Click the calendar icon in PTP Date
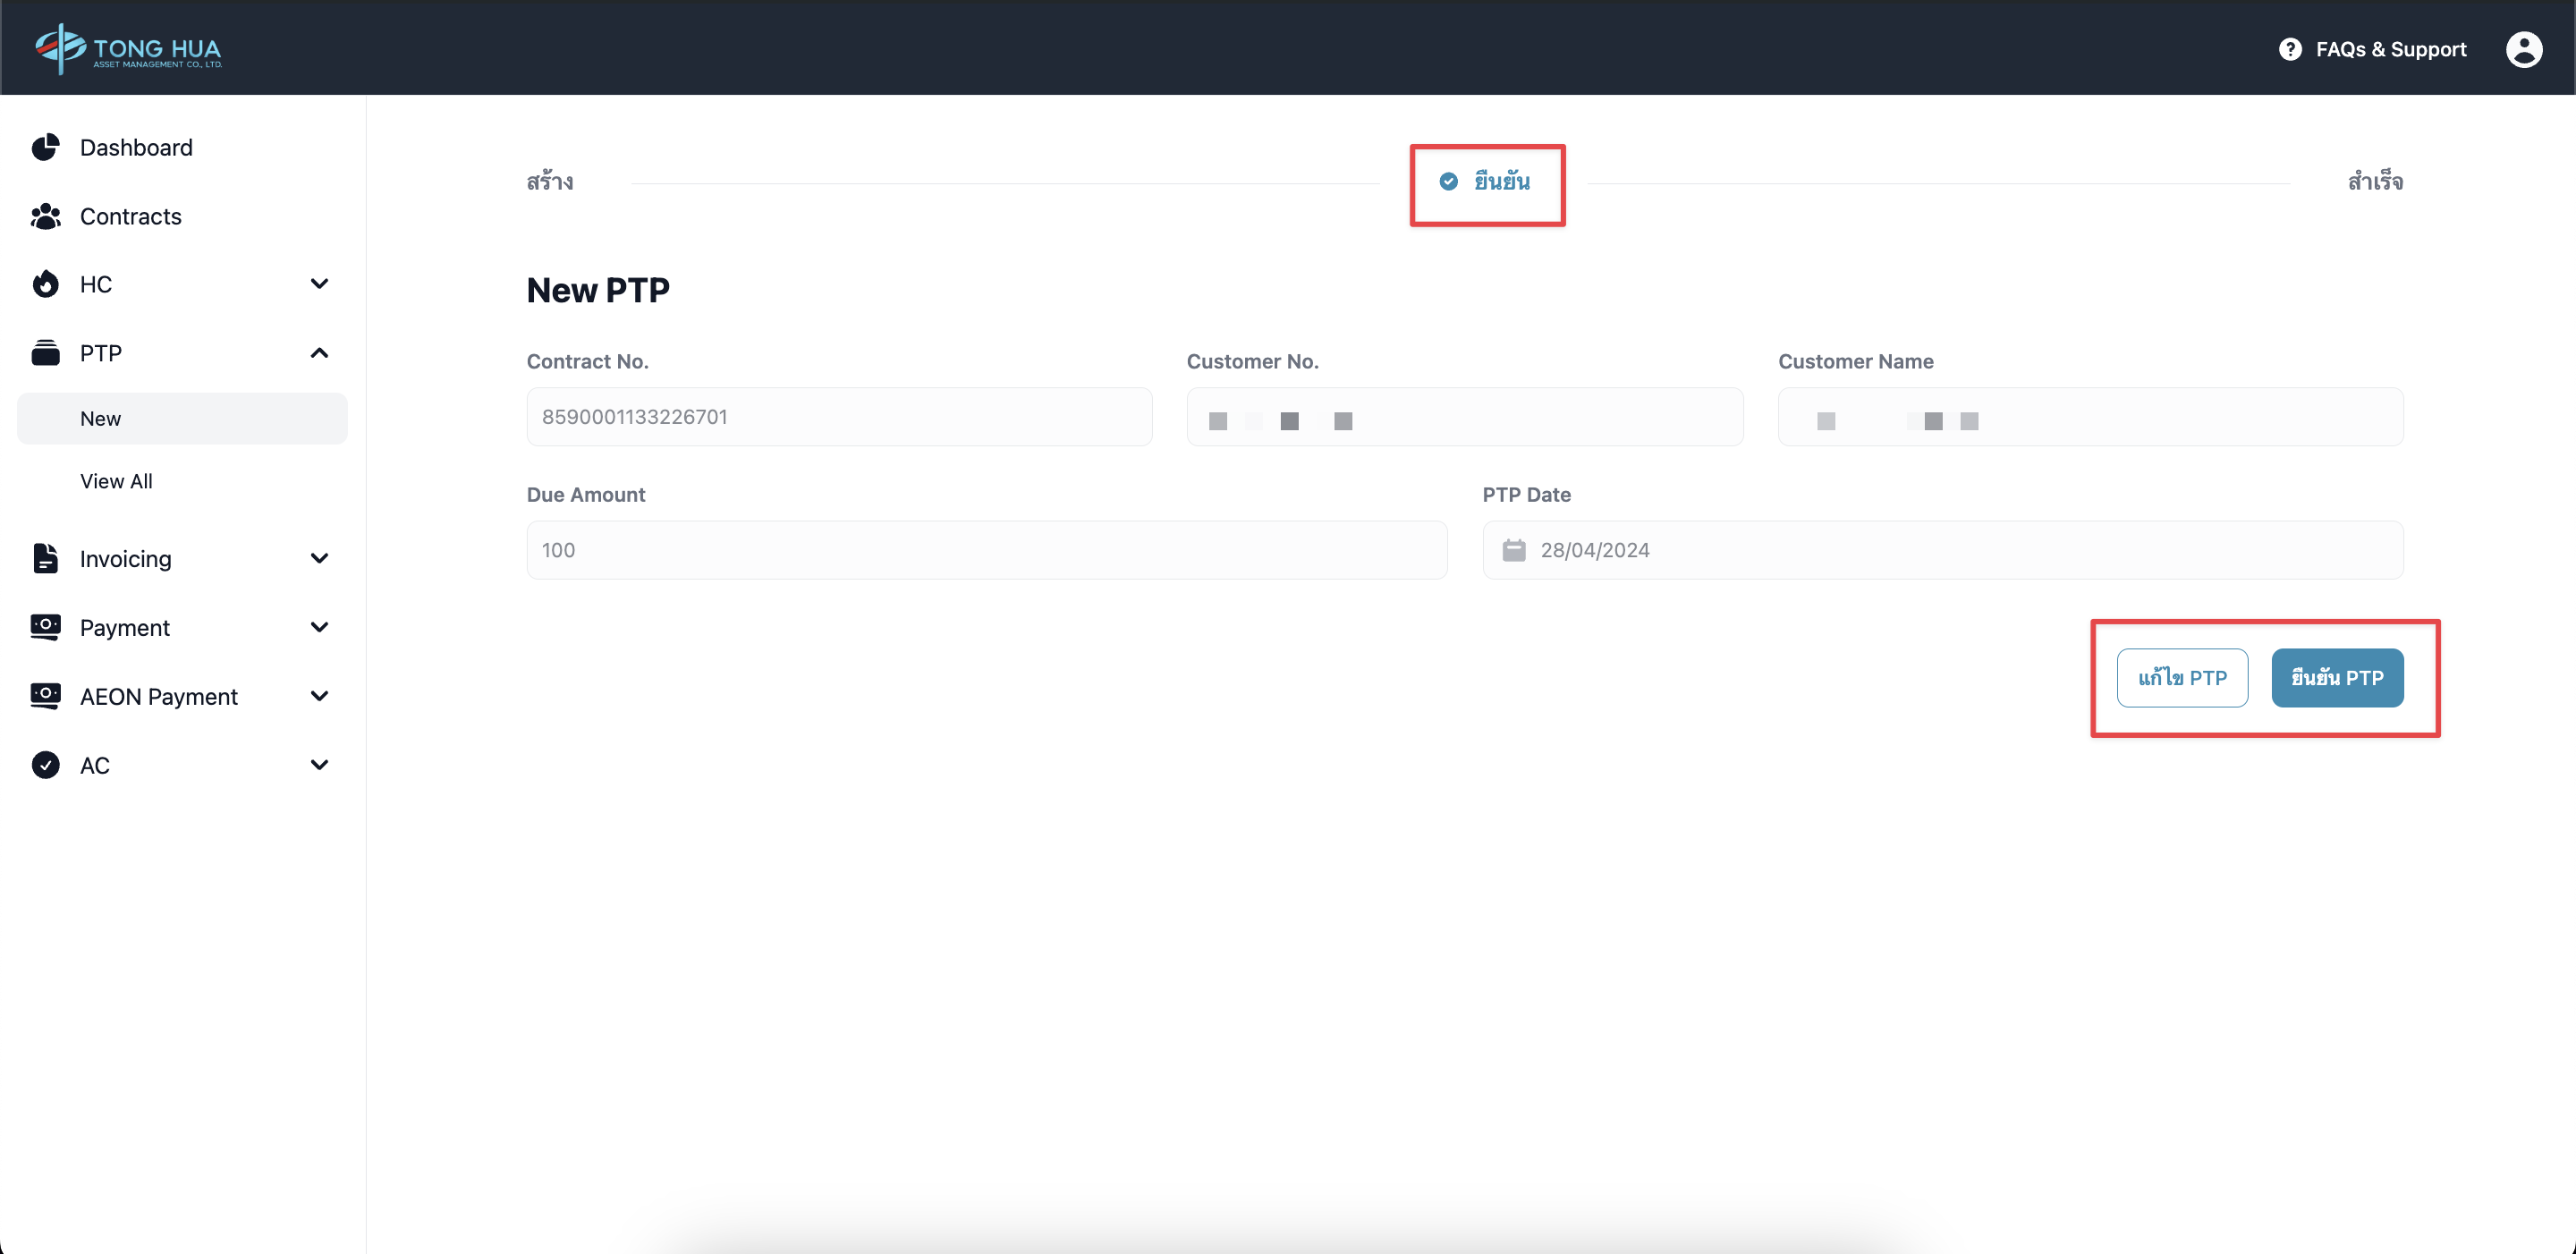 [1514, 551]
